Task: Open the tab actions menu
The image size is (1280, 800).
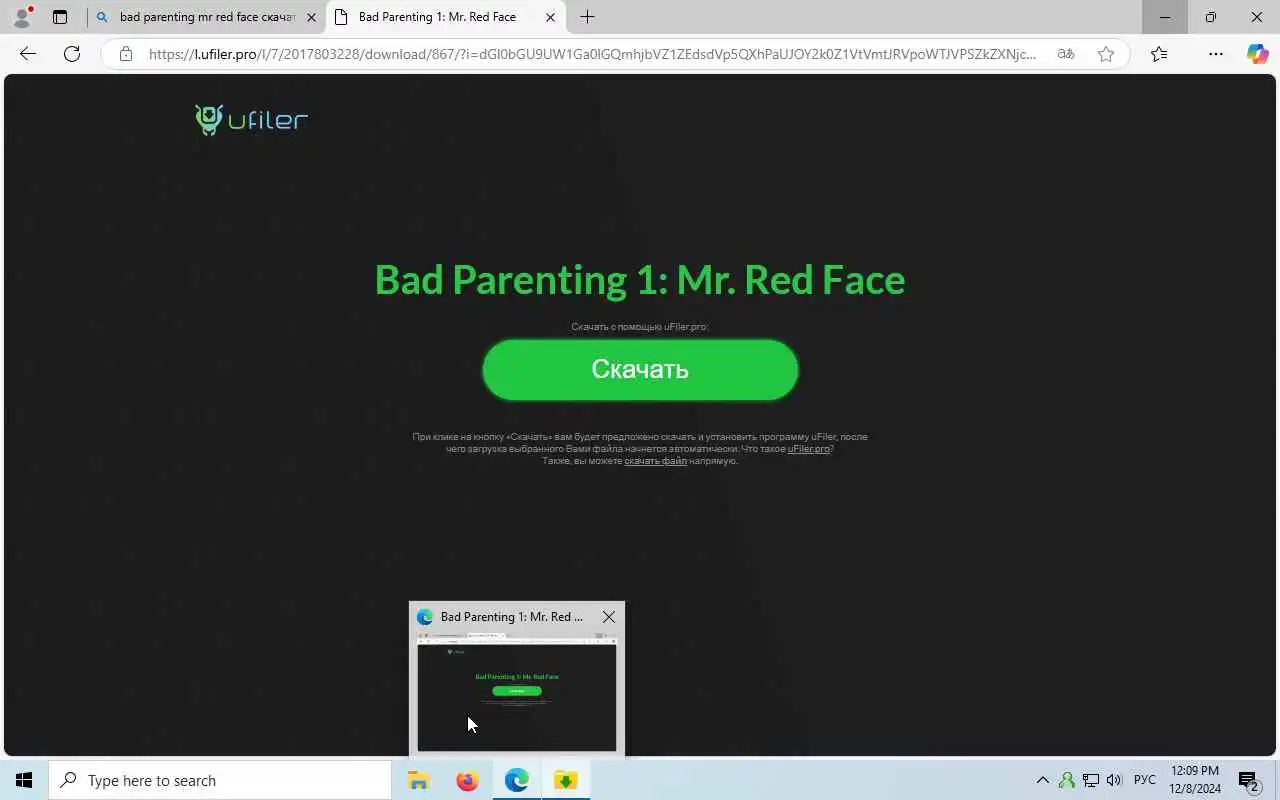Action: pyautogui.click(x=60, y=17)
